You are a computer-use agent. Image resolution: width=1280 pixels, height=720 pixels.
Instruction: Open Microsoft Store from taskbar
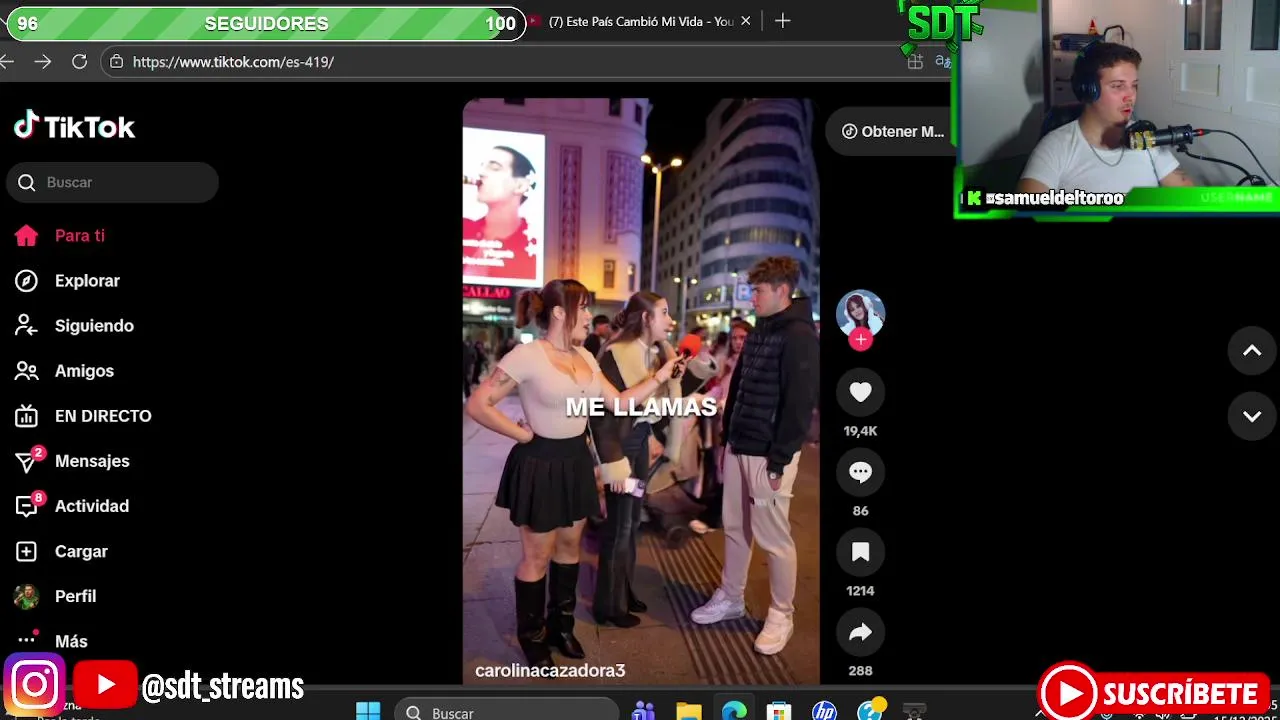[779, 711]
